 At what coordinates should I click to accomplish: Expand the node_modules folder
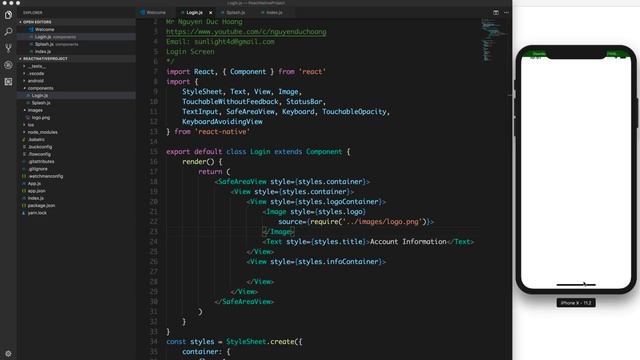coord(42,132)
